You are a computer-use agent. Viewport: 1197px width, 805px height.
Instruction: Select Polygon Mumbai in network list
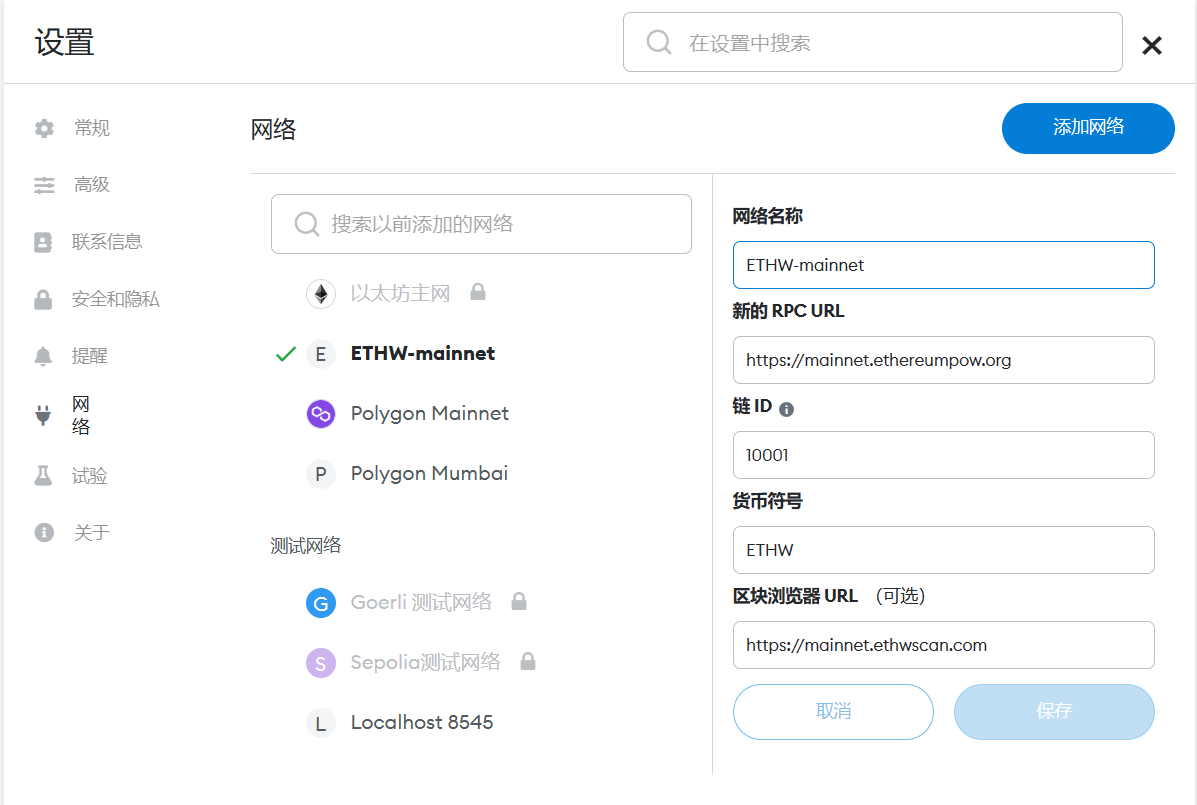(429, 474)
